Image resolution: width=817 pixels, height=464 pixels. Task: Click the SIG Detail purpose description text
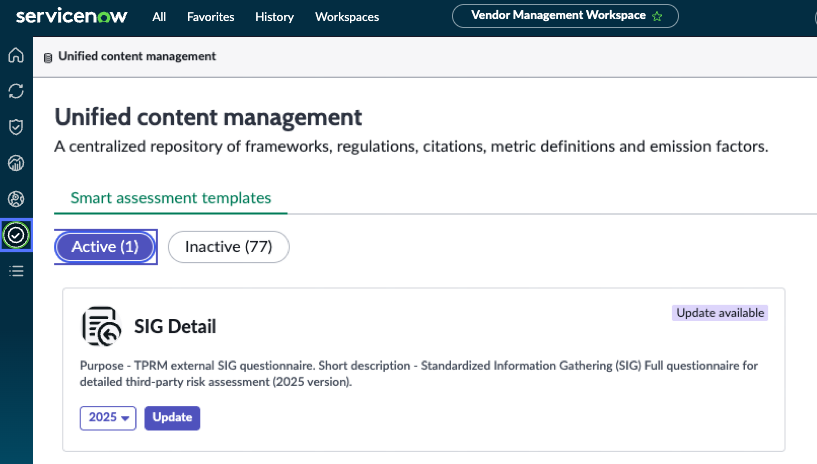(x=418, y=374)
